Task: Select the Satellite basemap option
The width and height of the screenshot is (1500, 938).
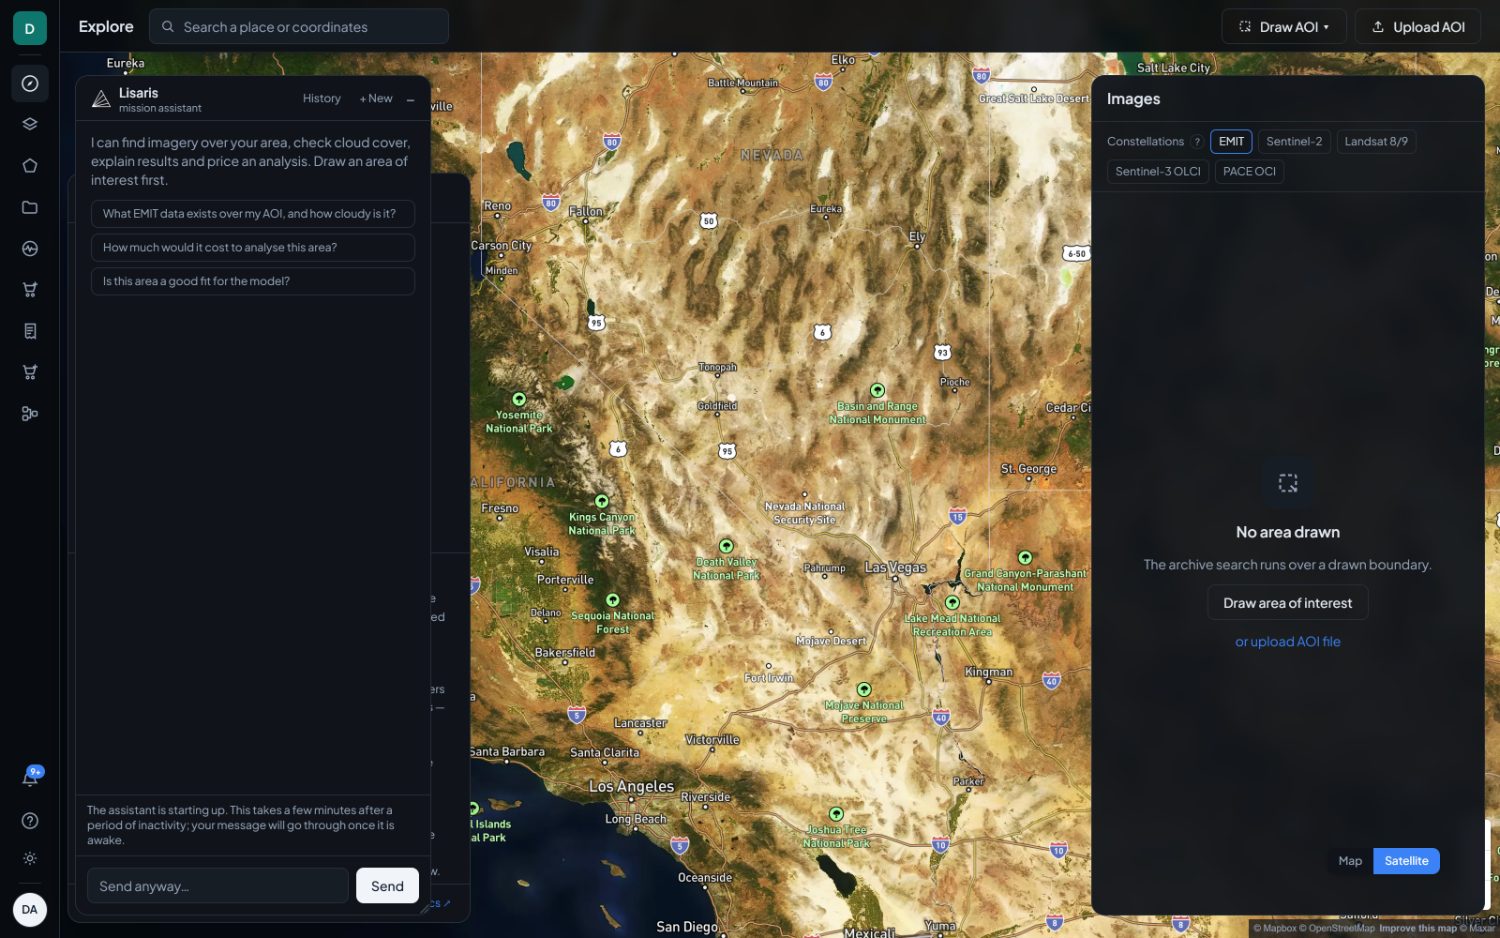Action: click(x=1406, y=861)
